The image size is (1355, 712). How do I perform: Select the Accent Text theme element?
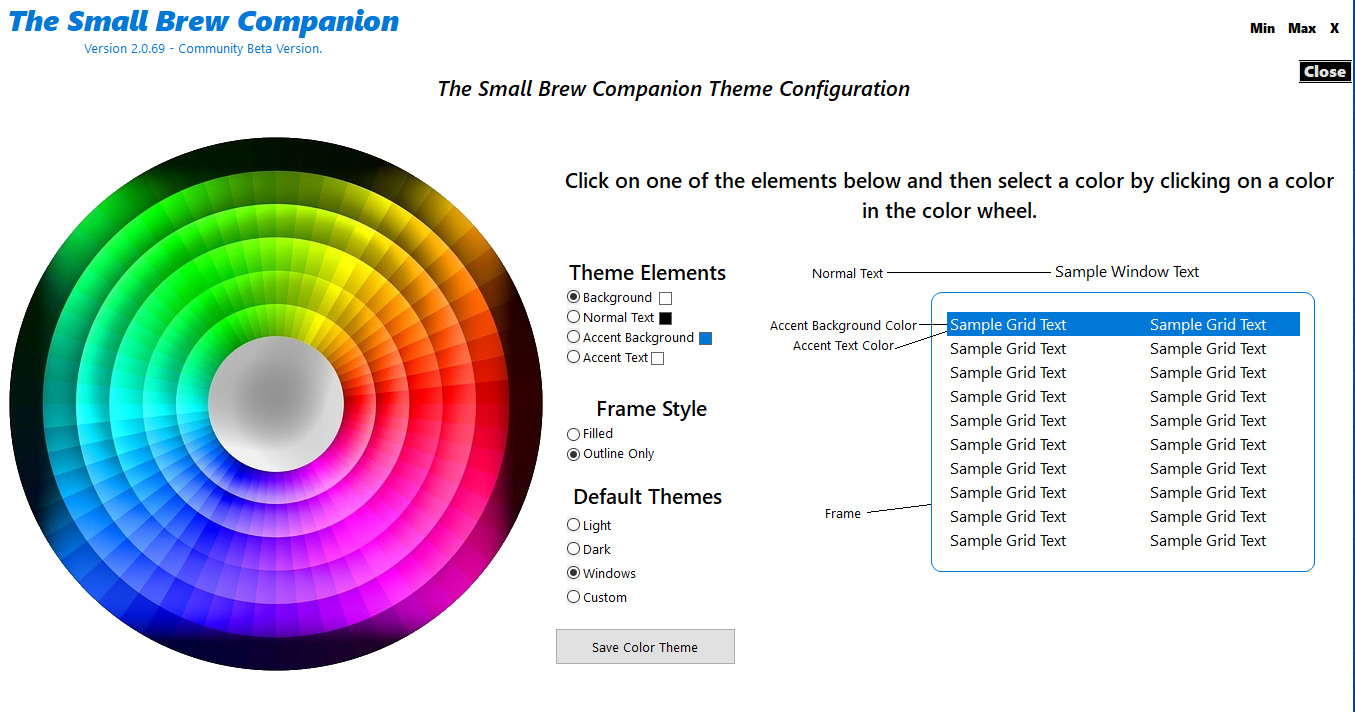573,357
